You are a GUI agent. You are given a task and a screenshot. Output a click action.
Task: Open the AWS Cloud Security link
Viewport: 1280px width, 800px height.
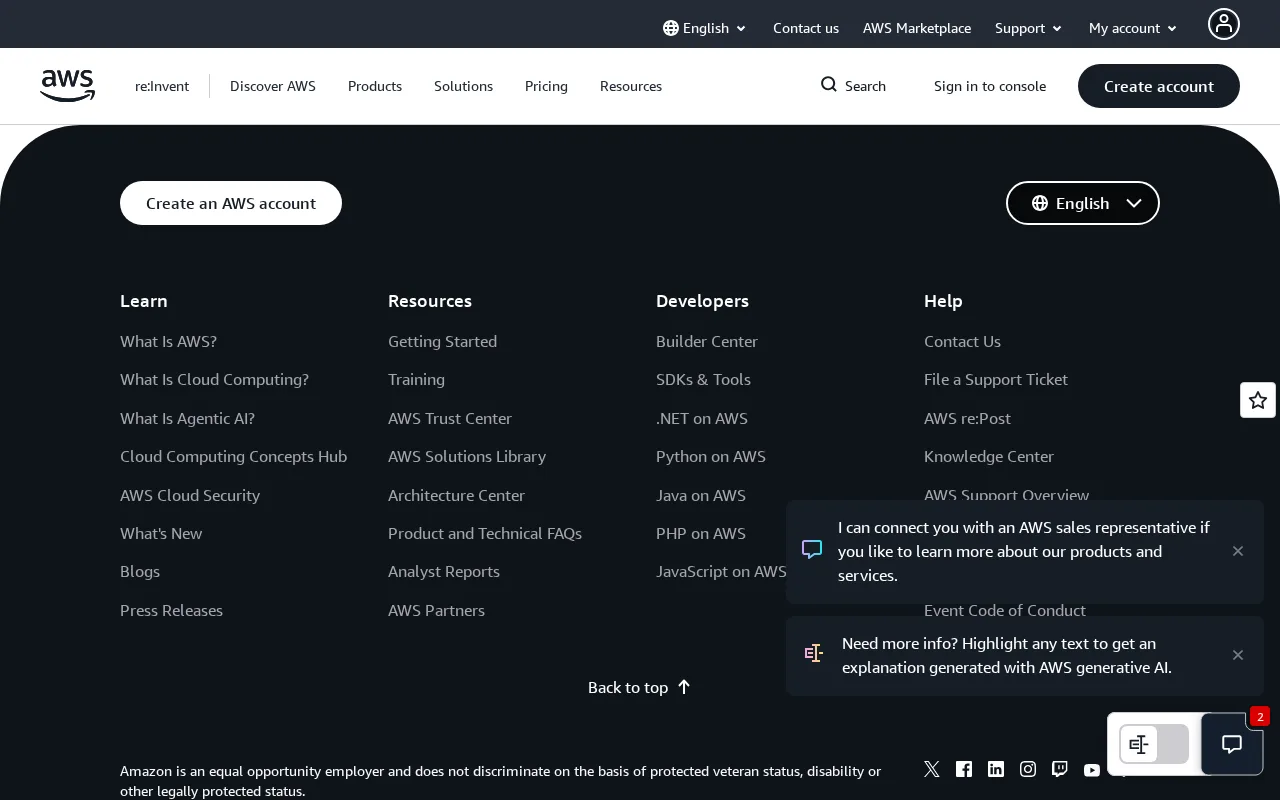[190, 495]
